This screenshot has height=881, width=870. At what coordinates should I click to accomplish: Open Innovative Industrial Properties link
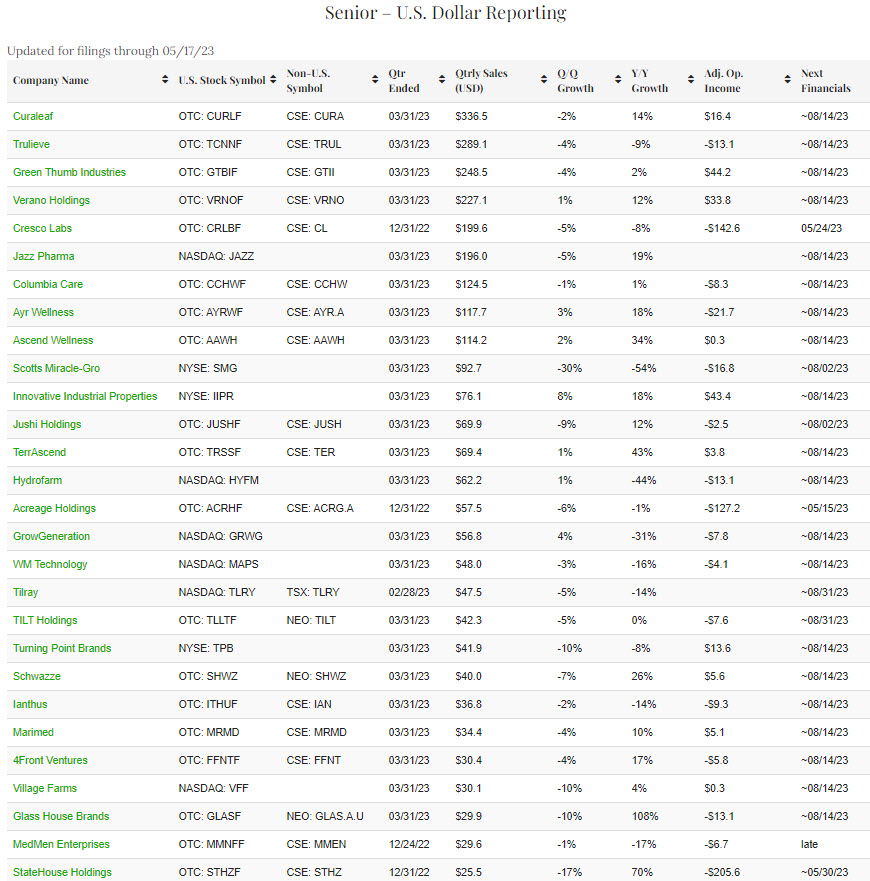click(x=85, y=396)
